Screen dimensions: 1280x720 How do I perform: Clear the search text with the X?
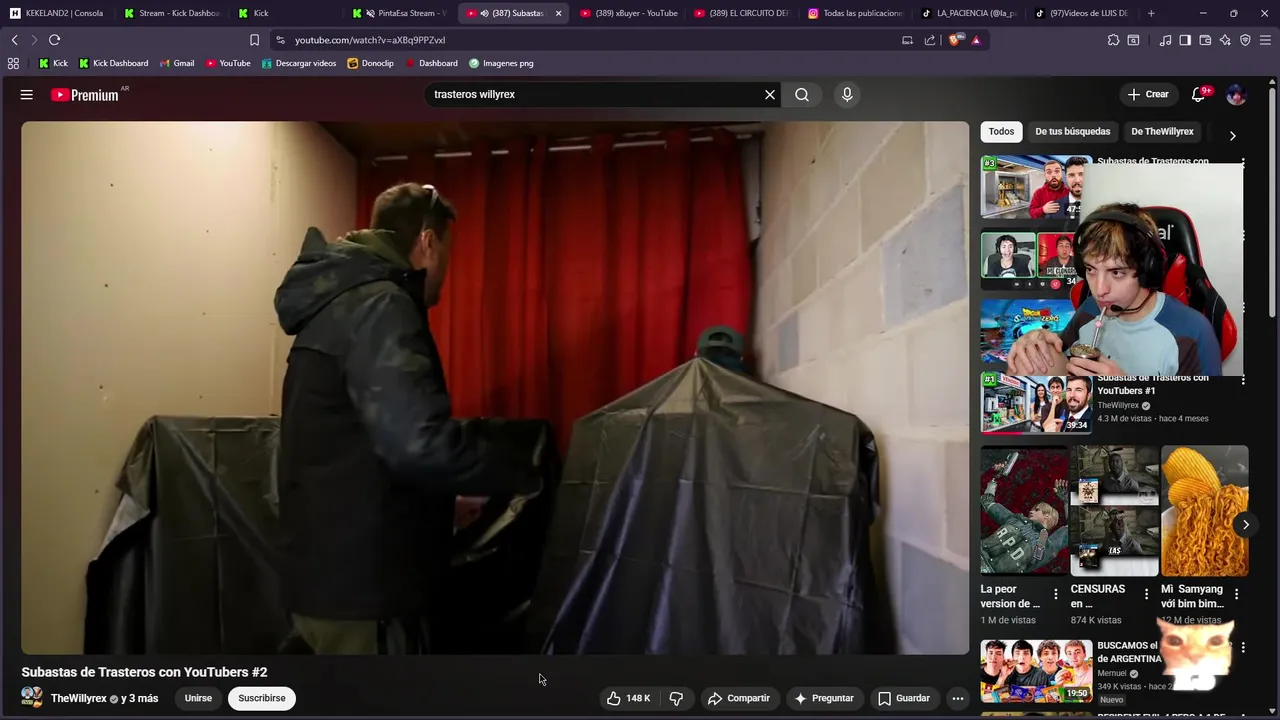[x=770, y=94]
